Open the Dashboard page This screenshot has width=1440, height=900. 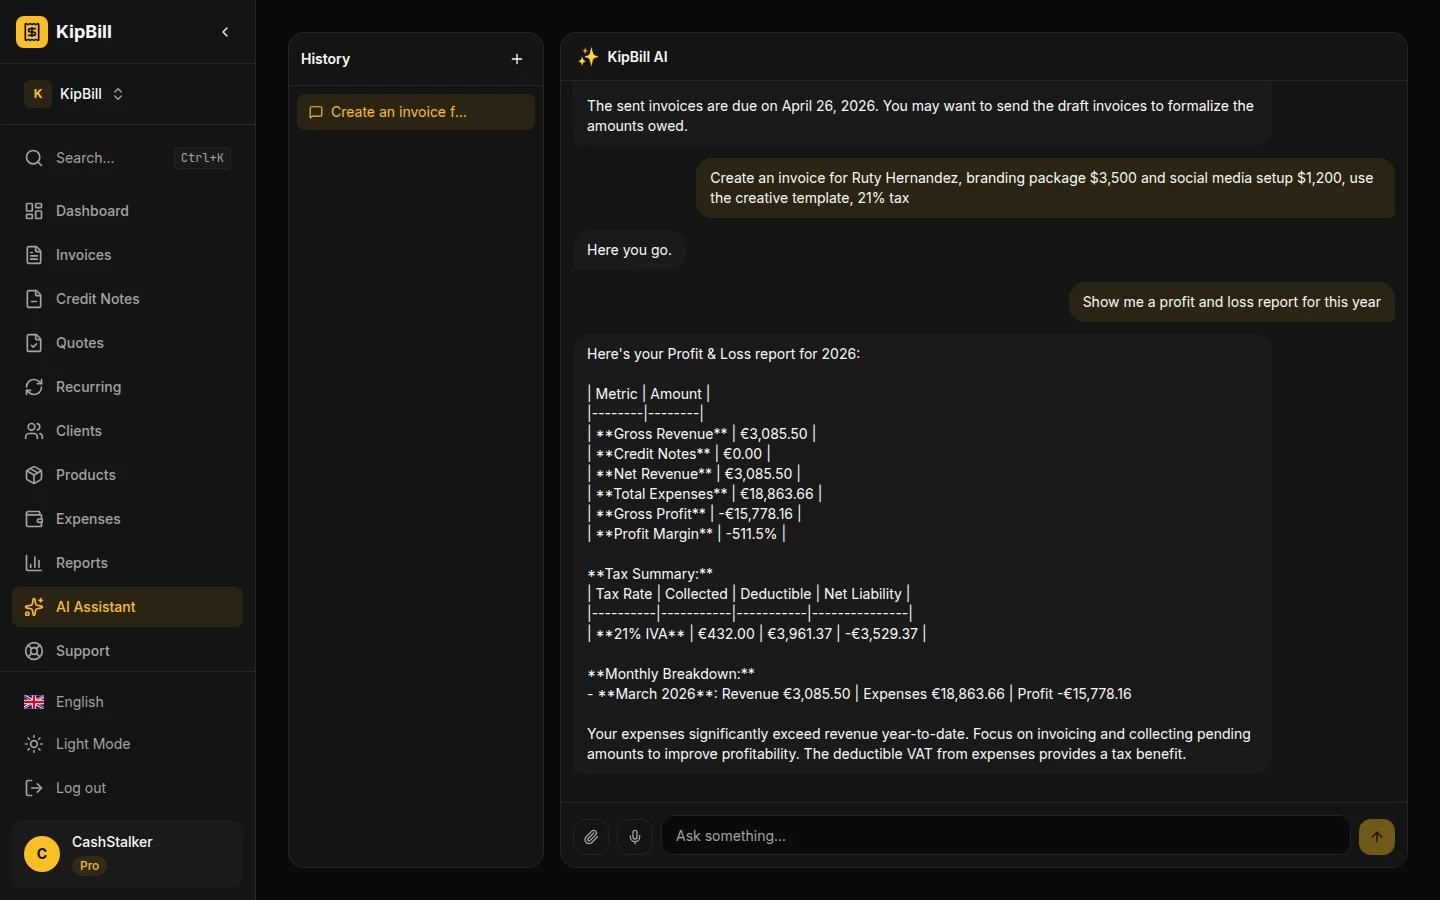click(92, 211)
